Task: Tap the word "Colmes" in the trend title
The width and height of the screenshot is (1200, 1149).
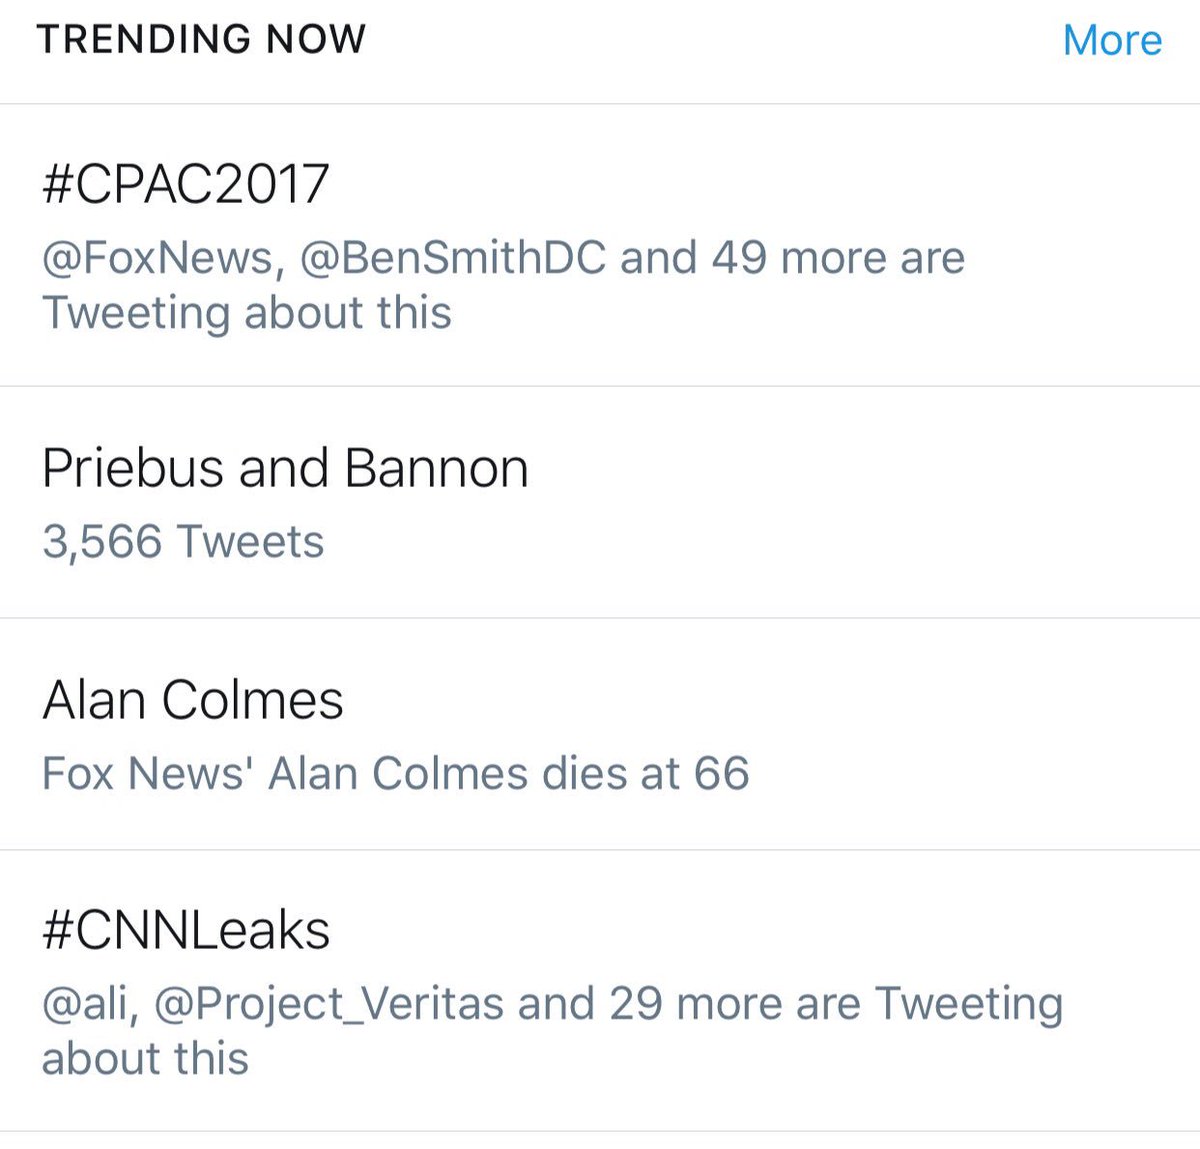Action: (253, 700)
